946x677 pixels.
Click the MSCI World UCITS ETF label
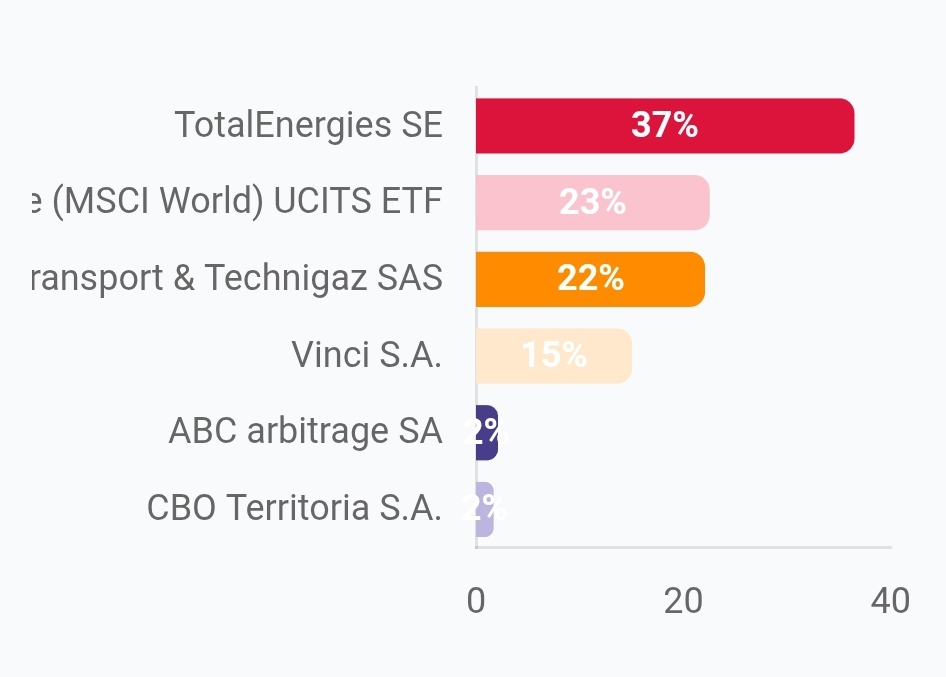[x=236, y=202]
